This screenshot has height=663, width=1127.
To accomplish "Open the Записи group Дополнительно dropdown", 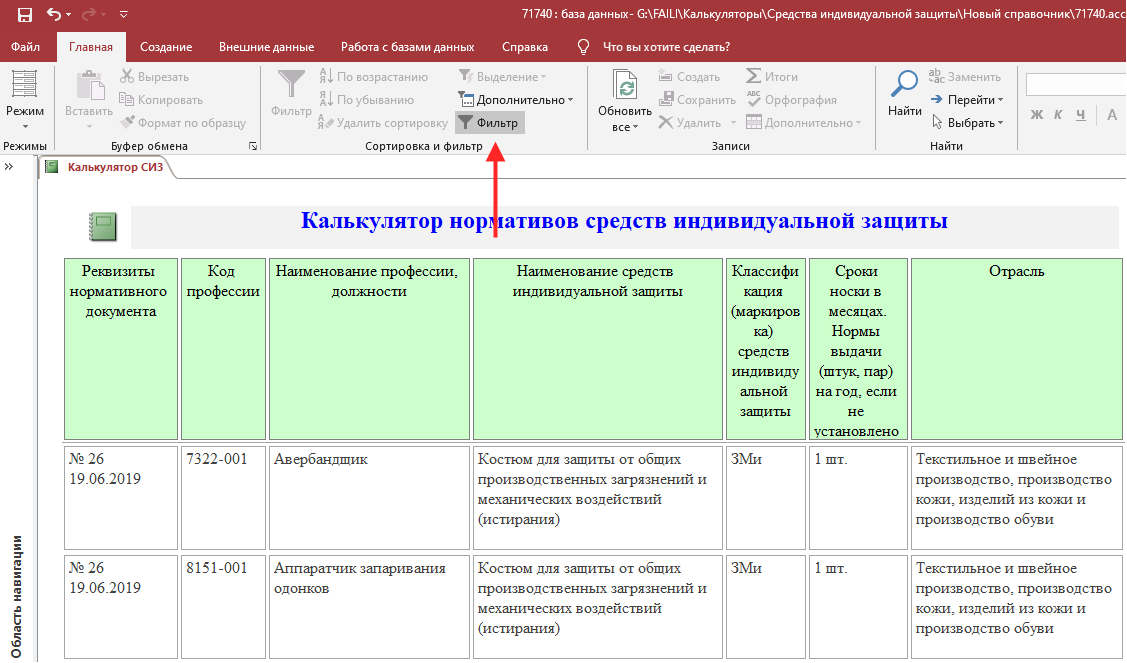I will pos(804,122).
